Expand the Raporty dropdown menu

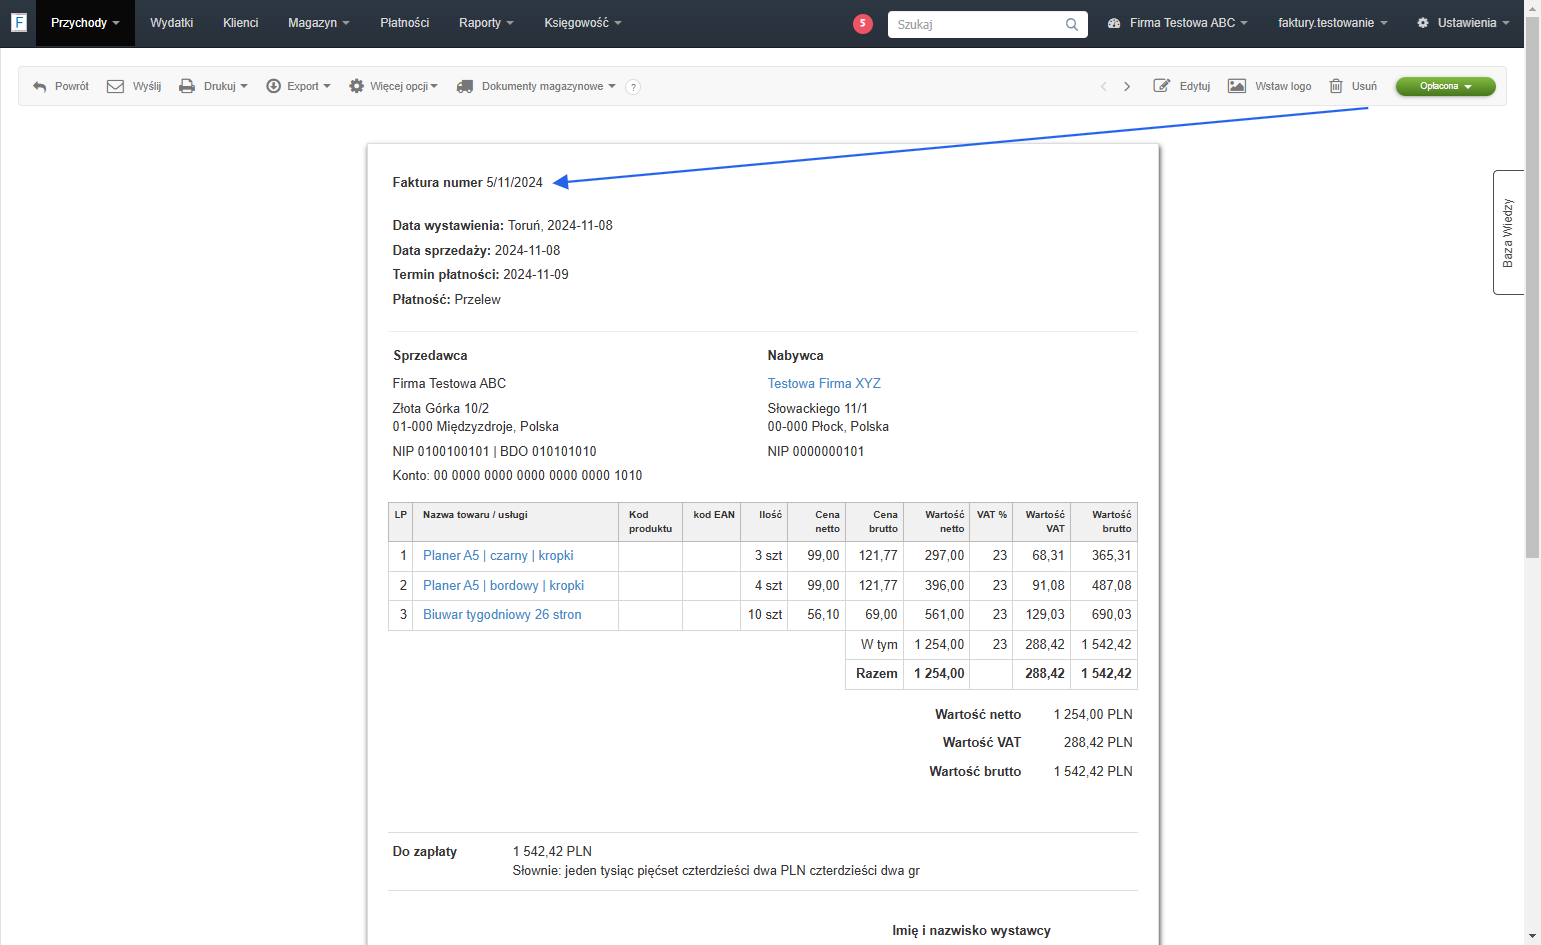coord(486,23)
